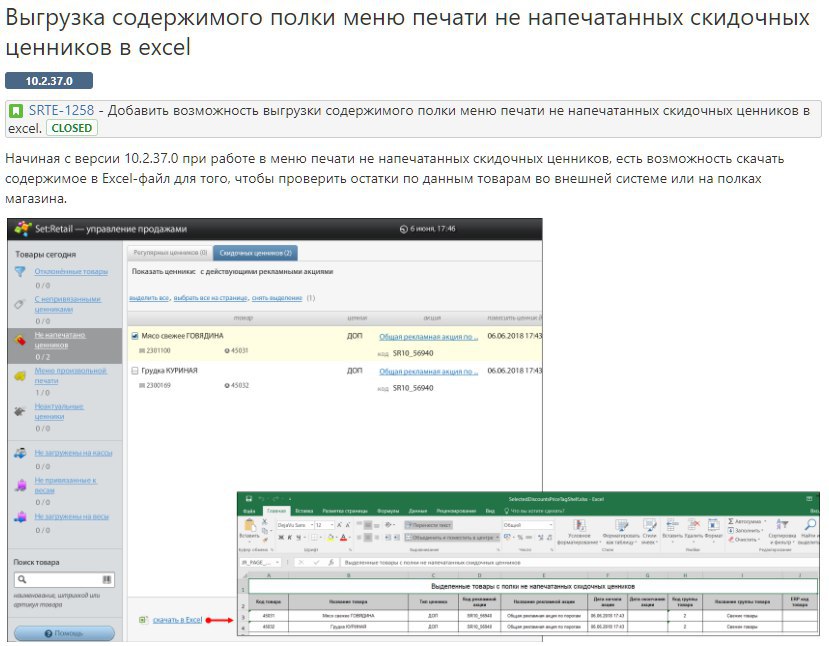This screenshot has width=829, height=646.
Task: Click the Помощь button
Action: coord(64,633)
